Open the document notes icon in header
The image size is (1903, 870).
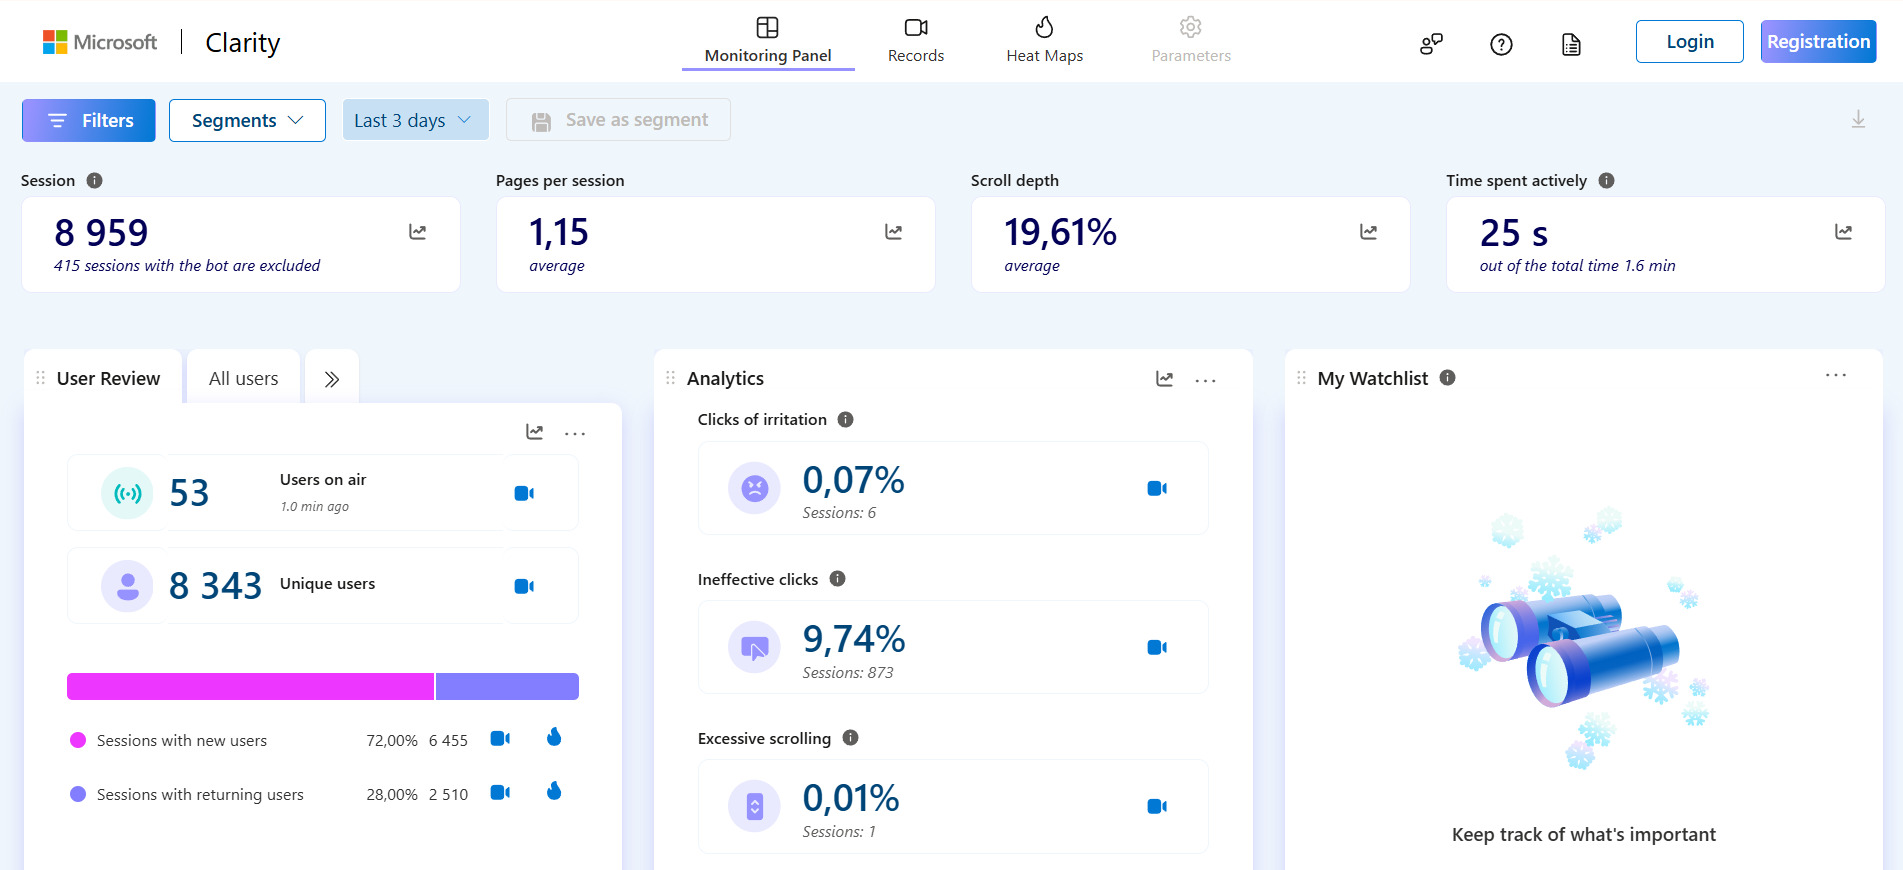1571,44
